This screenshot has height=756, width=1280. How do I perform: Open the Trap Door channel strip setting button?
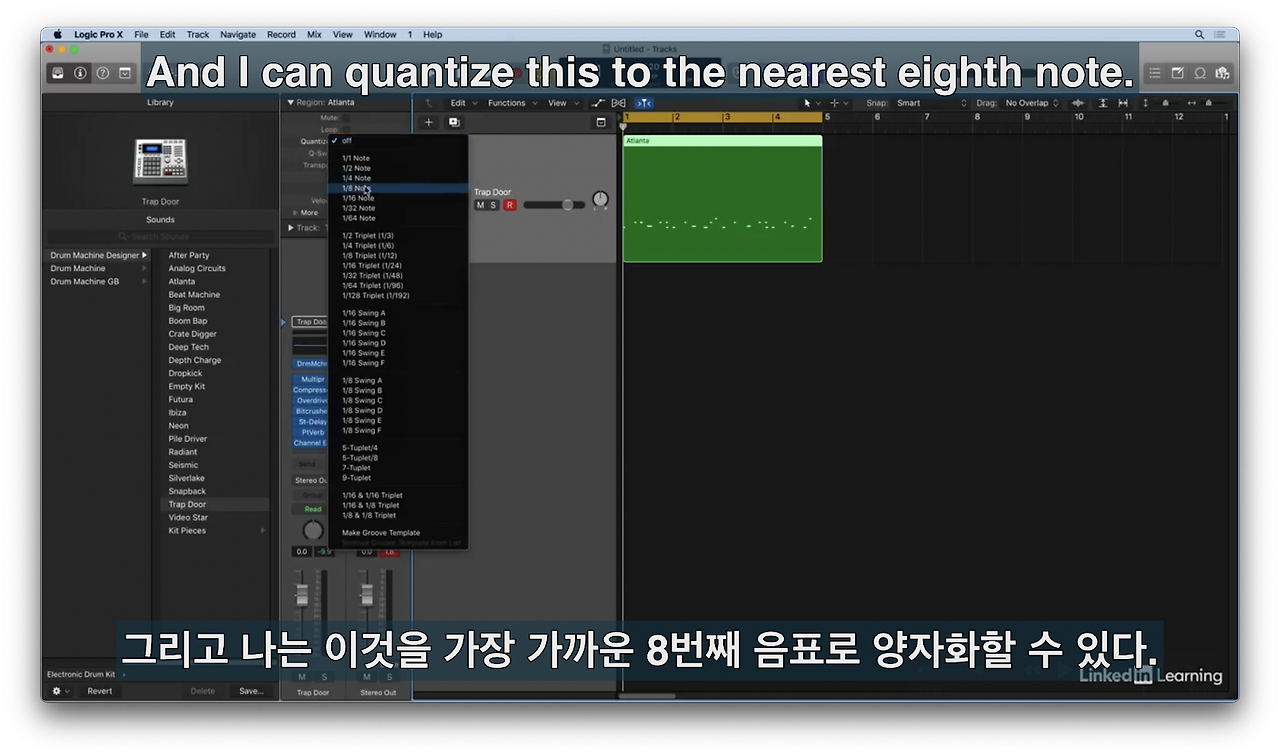[x=311, y=322]
